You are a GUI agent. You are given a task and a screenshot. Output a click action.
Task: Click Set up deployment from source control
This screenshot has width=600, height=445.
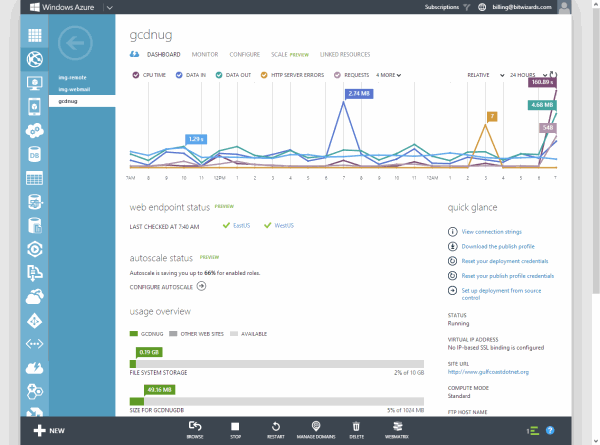[501, 294]
